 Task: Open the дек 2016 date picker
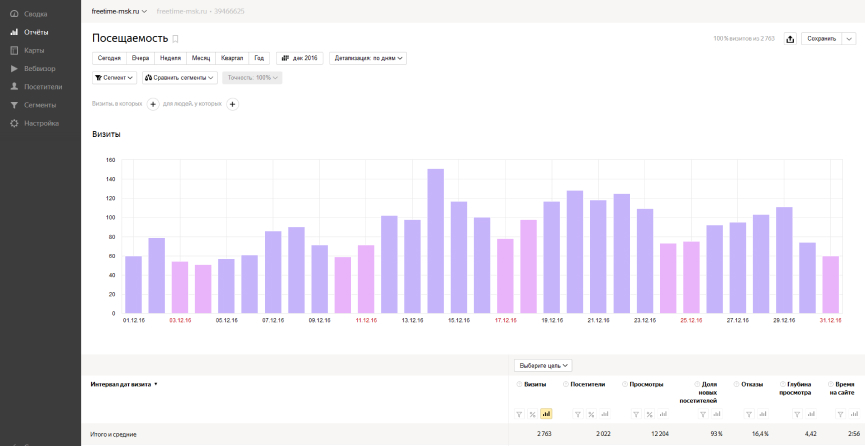point(300,58)
